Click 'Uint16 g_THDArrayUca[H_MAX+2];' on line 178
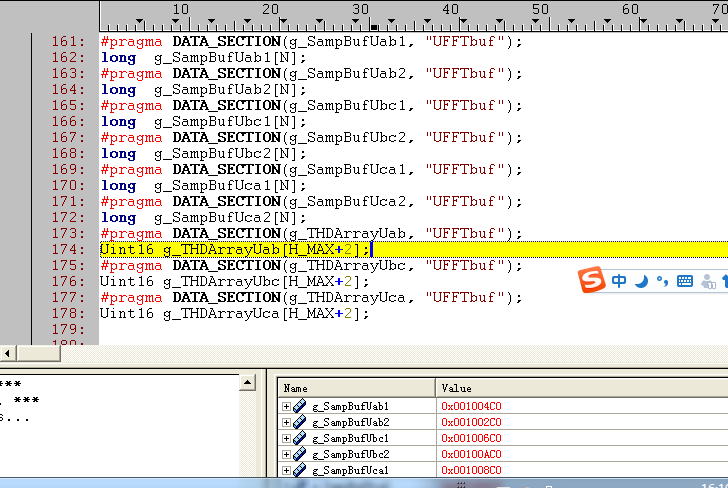 pos(234,313)
